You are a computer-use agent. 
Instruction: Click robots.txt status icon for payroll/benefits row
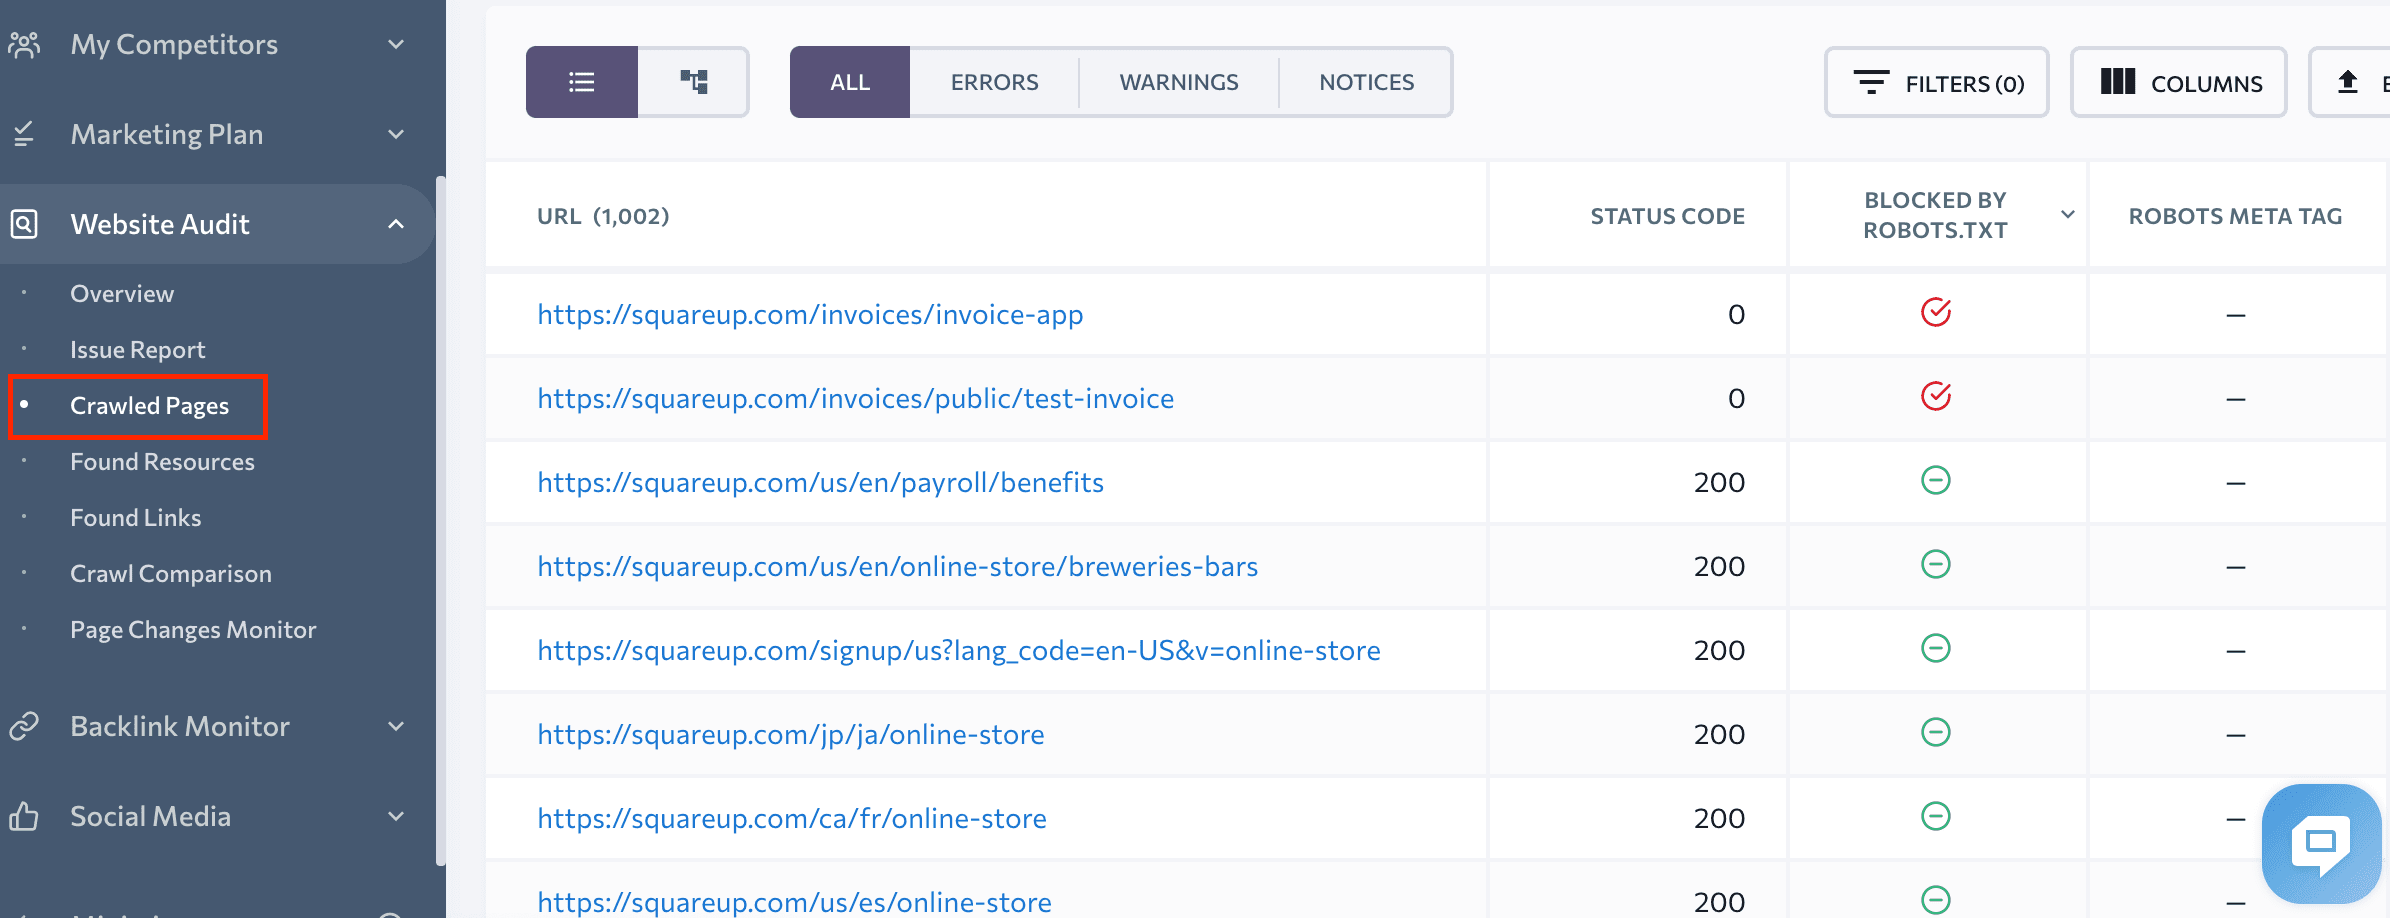1936,481
